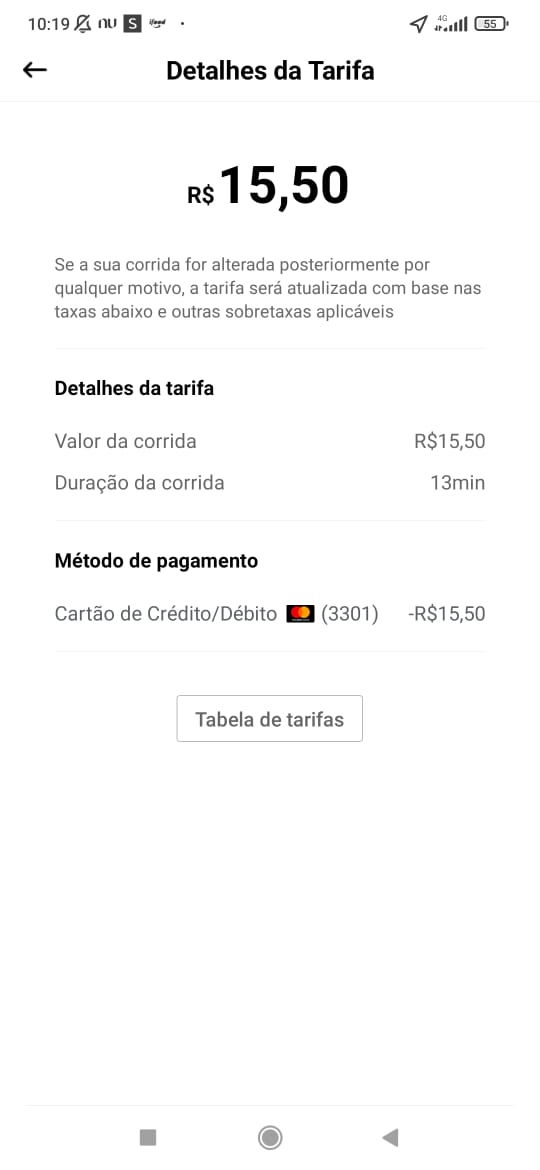Tap the battery indicator in status bar
Viewport: 540px width, 1170px height.
492,24
